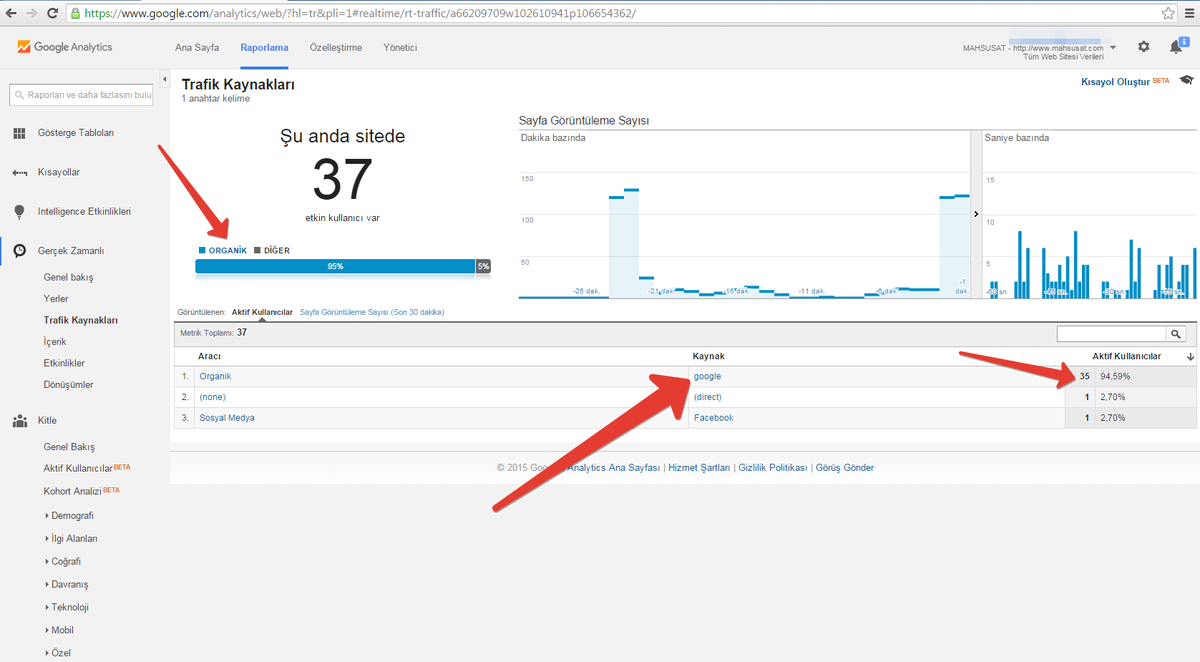
Task: Switch view to Sayfa Görüntüleme Sayısı (Son 30 dakika)
Action: [x=372, y=312]
